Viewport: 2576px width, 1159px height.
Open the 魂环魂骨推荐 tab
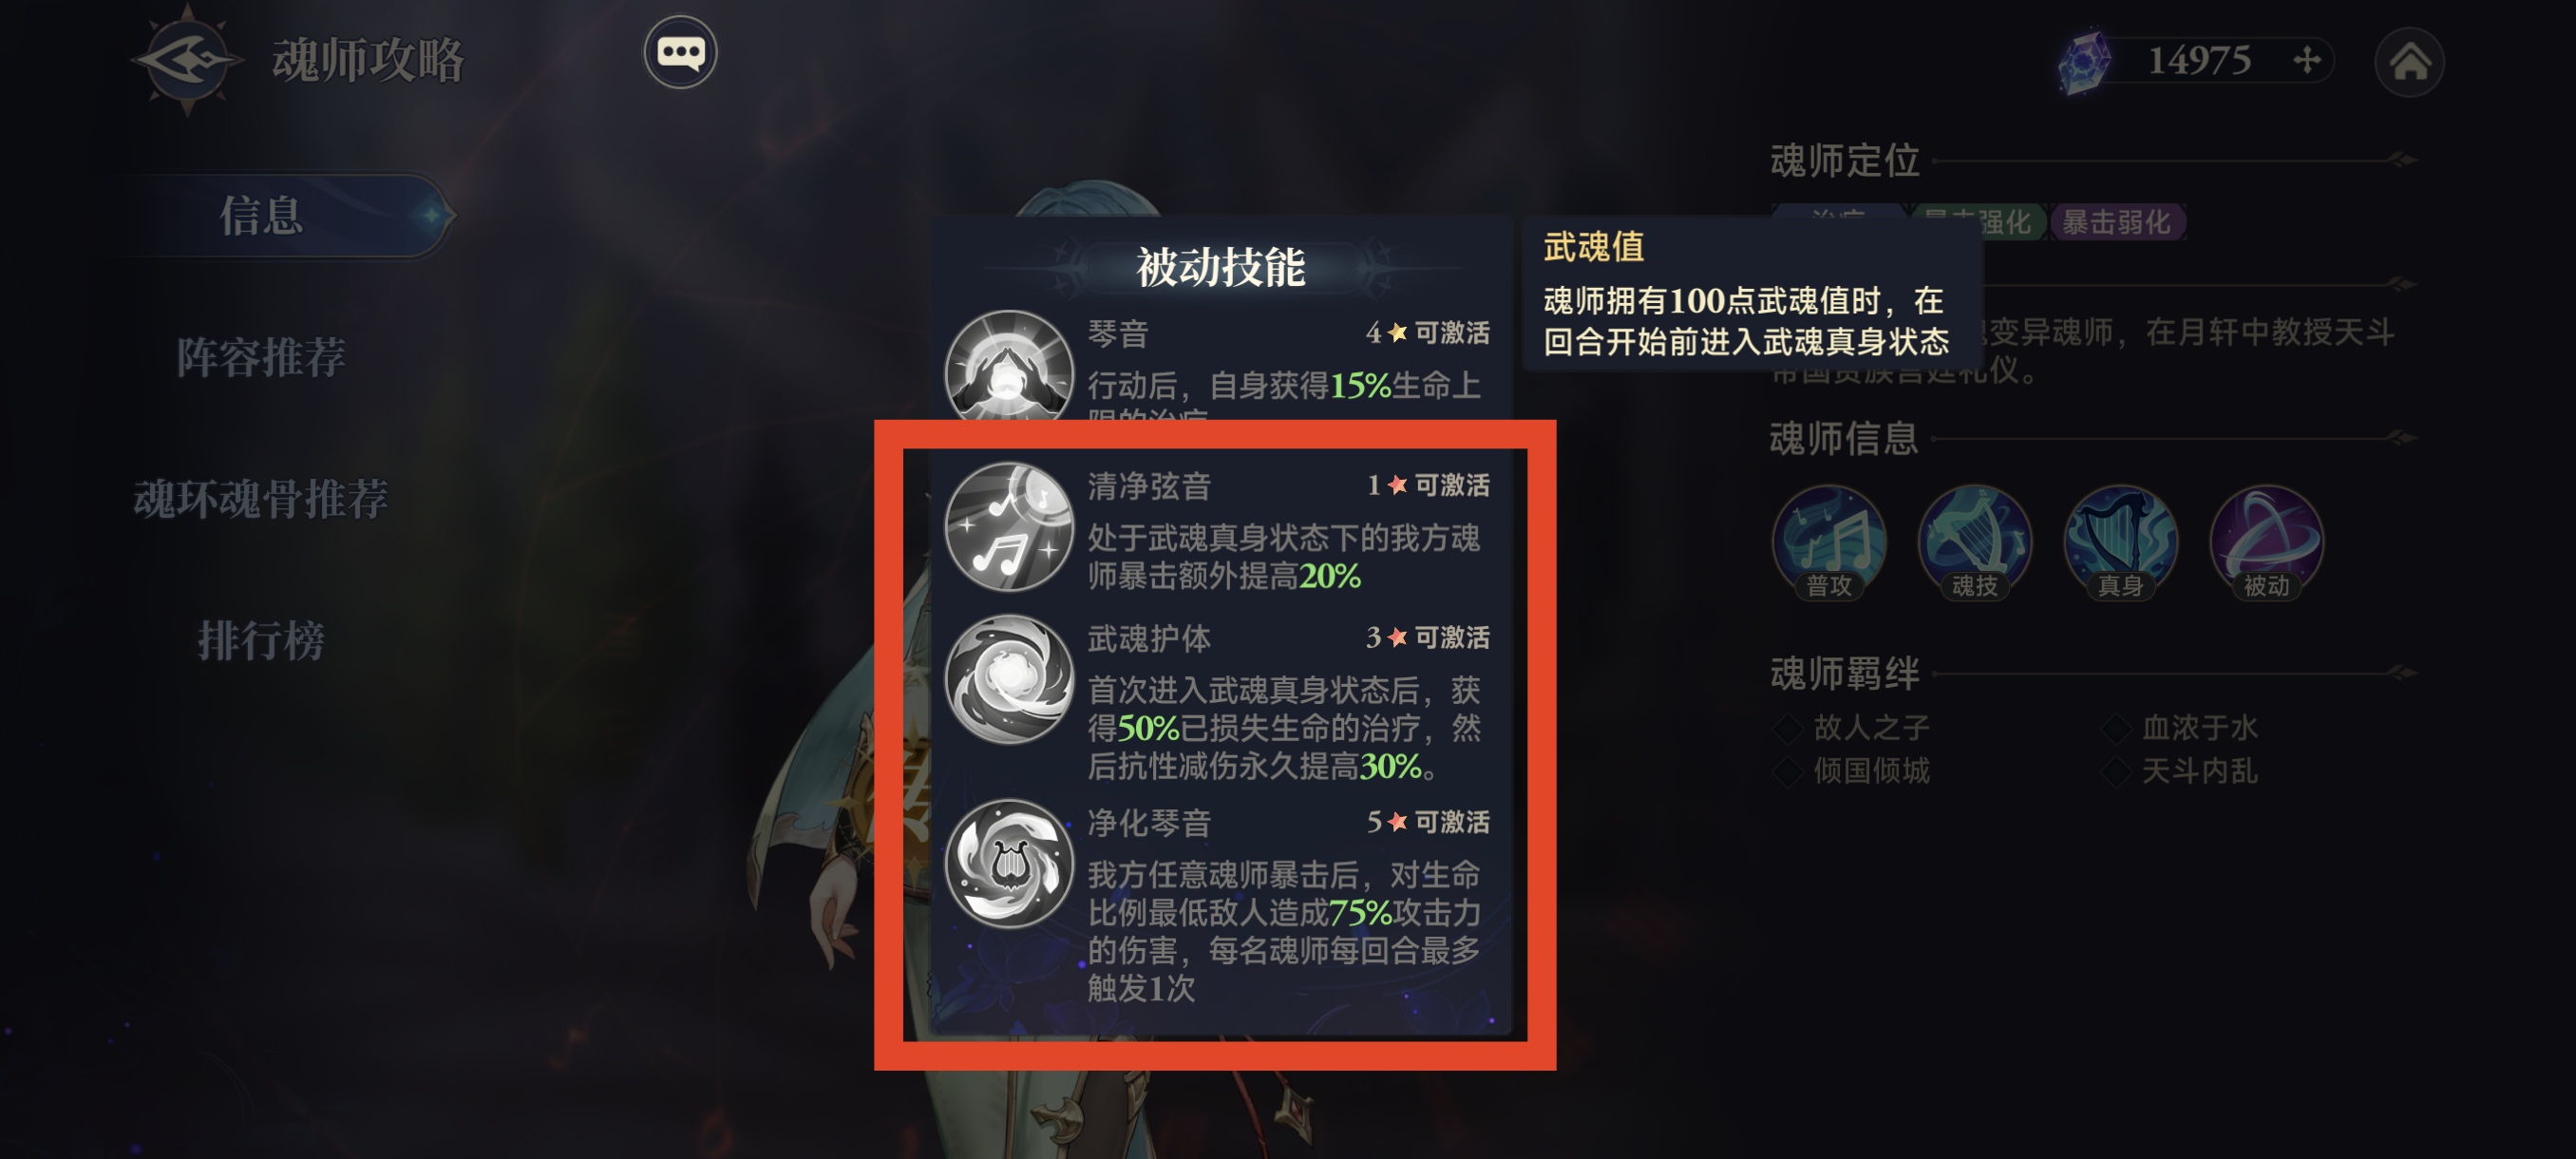click(261, 499)
